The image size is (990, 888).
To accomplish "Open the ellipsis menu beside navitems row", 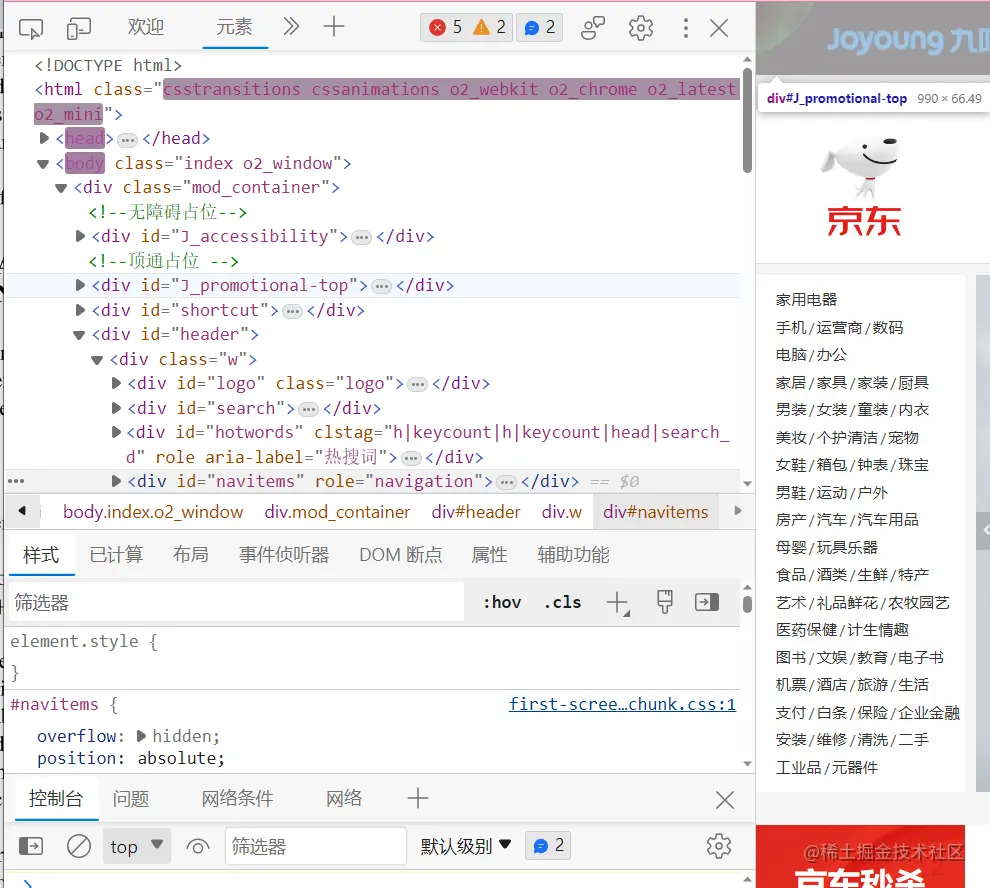I will [x=16, y=481].
